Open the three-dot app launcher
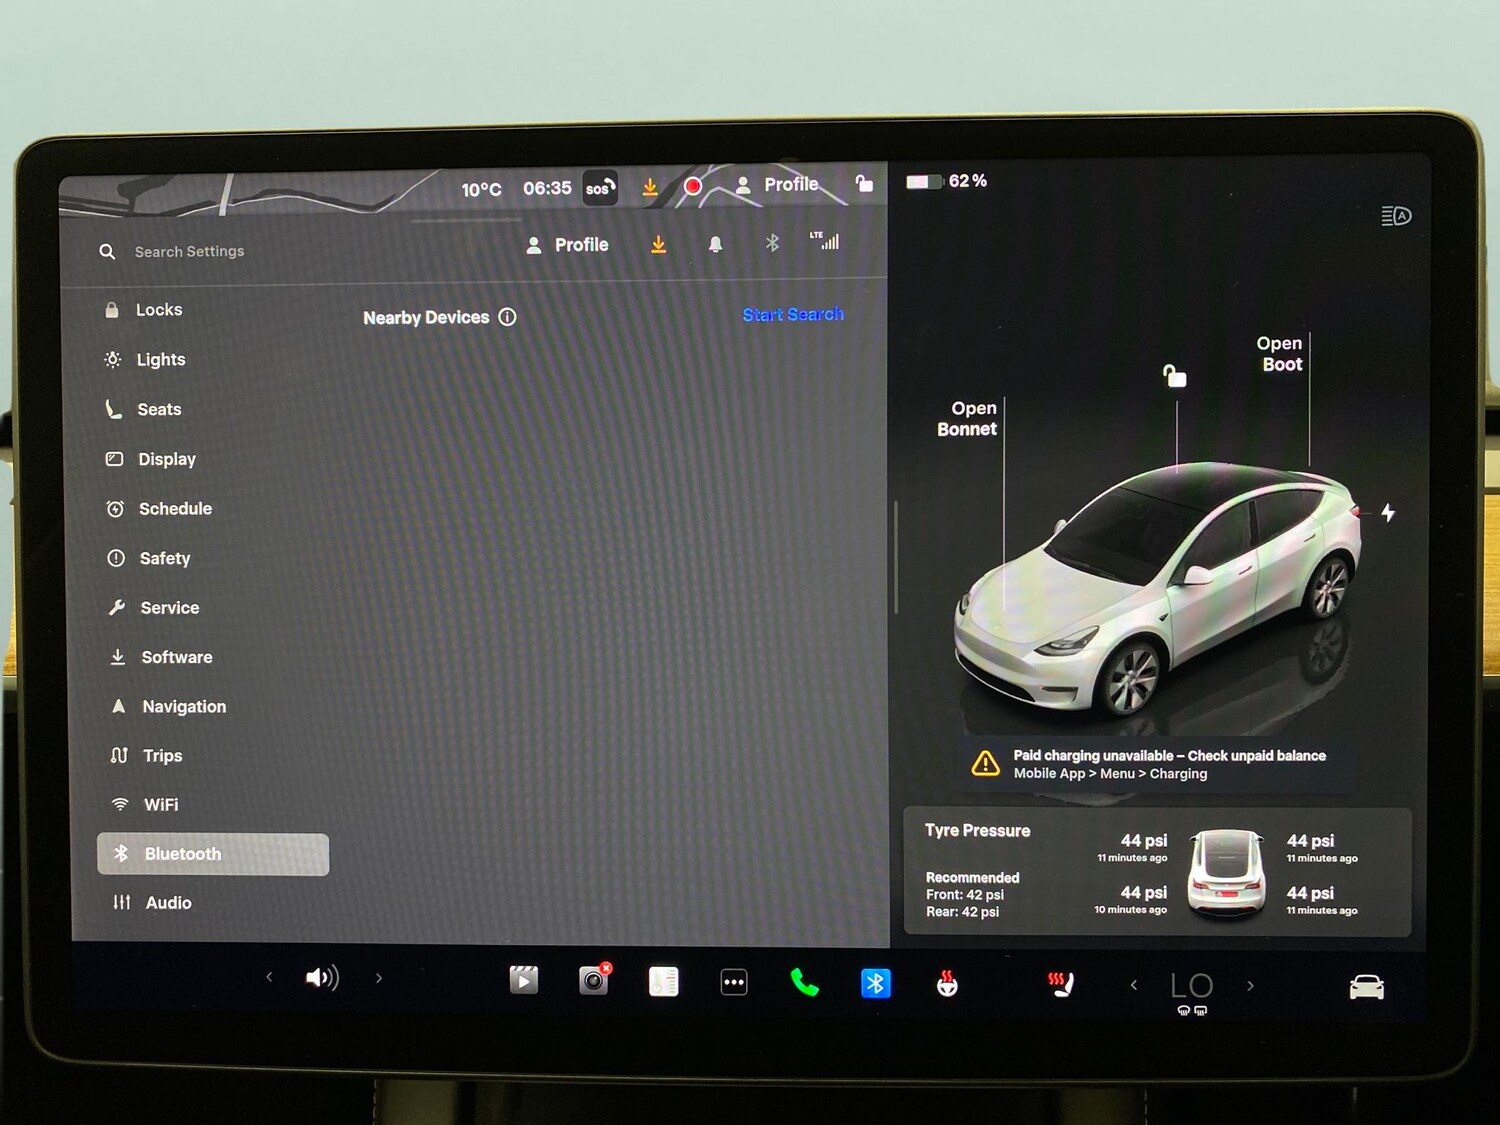 point(733,982)
